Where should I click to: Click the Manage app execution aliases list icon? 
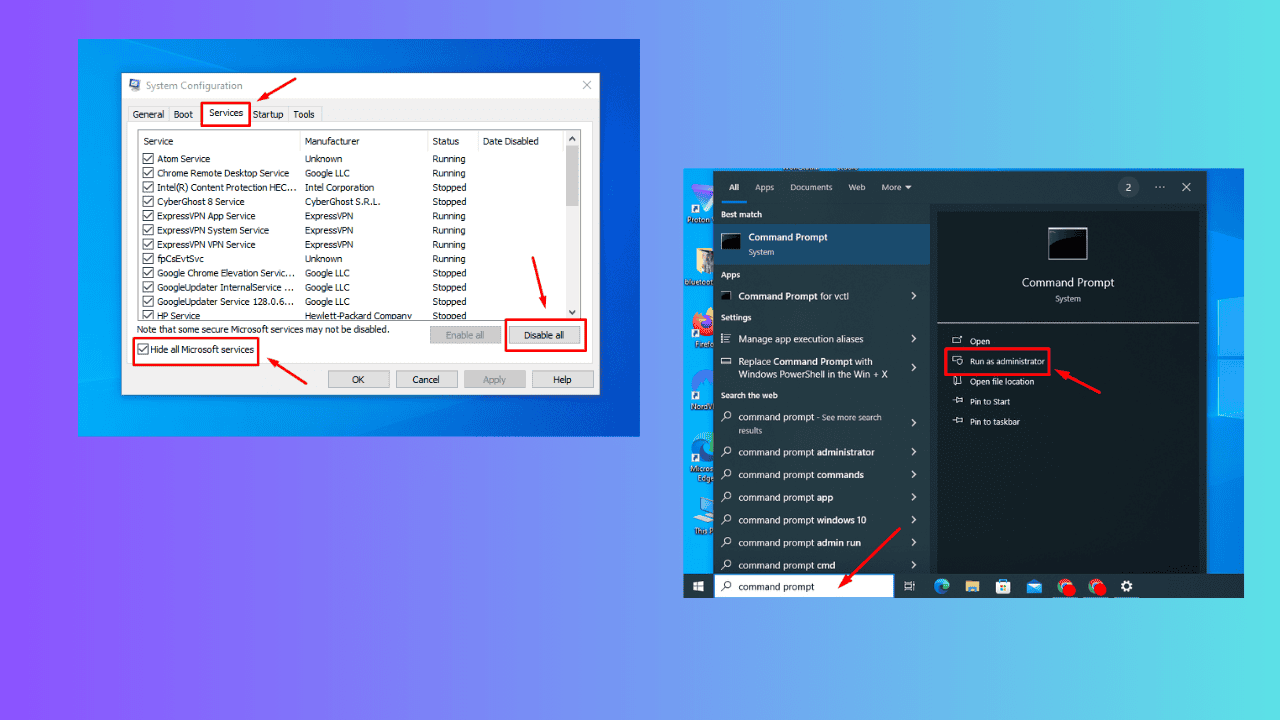click(727, 339)
